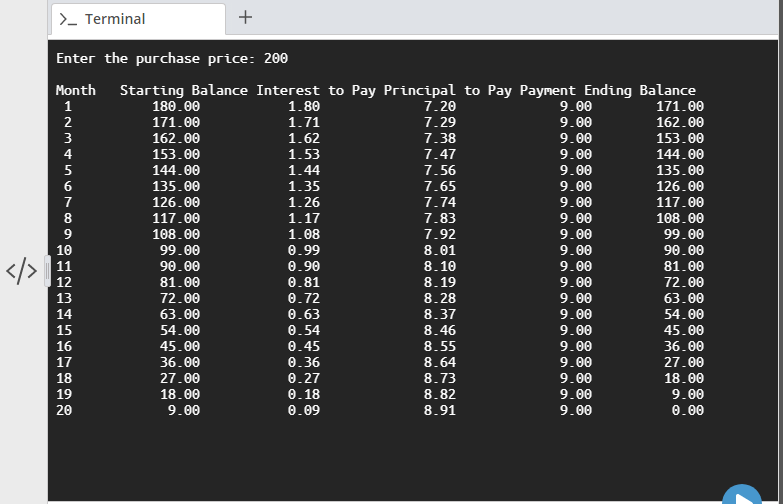
Task: Click the interest value 1.44
Action: click(x=304, y=170)
